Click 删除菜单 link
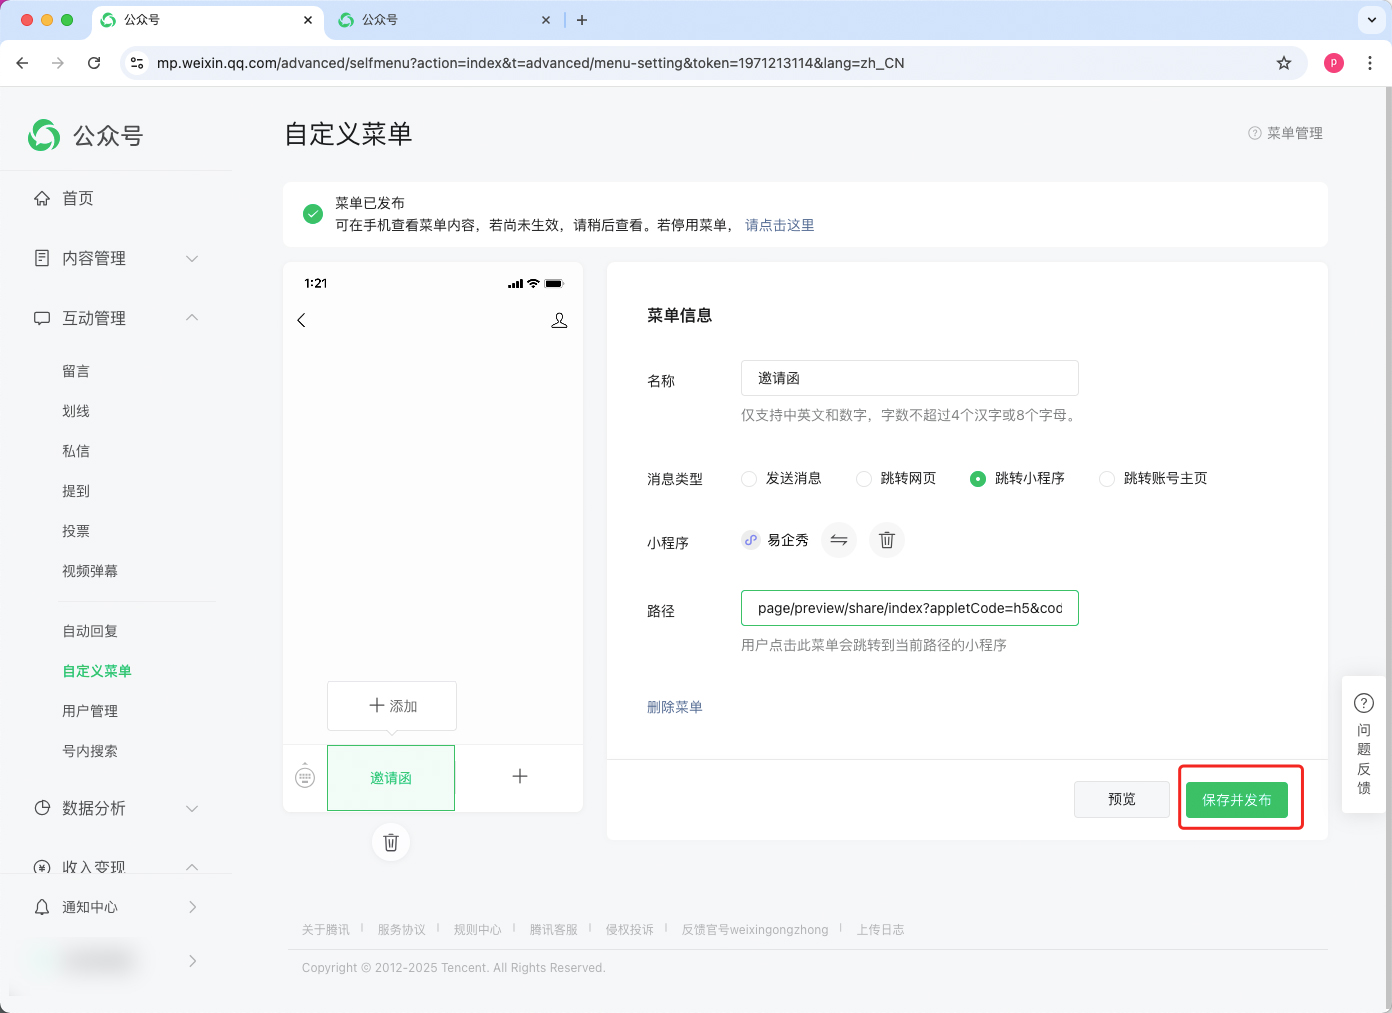 tap(675, 707)
